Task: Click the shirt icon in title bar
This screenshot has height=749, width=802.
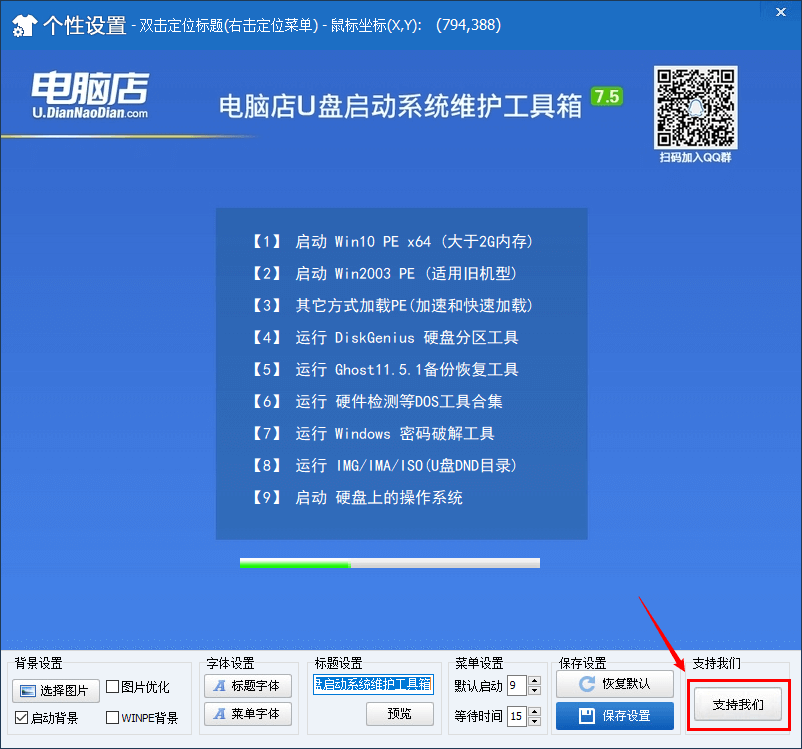Action: click(20, 24)
